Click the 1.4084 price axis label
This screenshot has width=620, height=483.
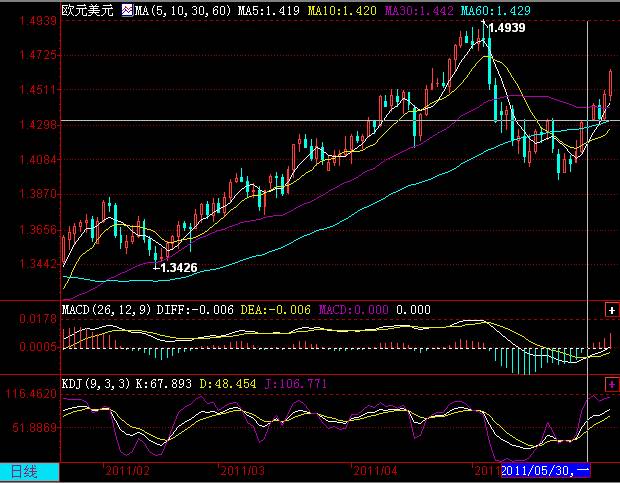(x=38, y=160)
